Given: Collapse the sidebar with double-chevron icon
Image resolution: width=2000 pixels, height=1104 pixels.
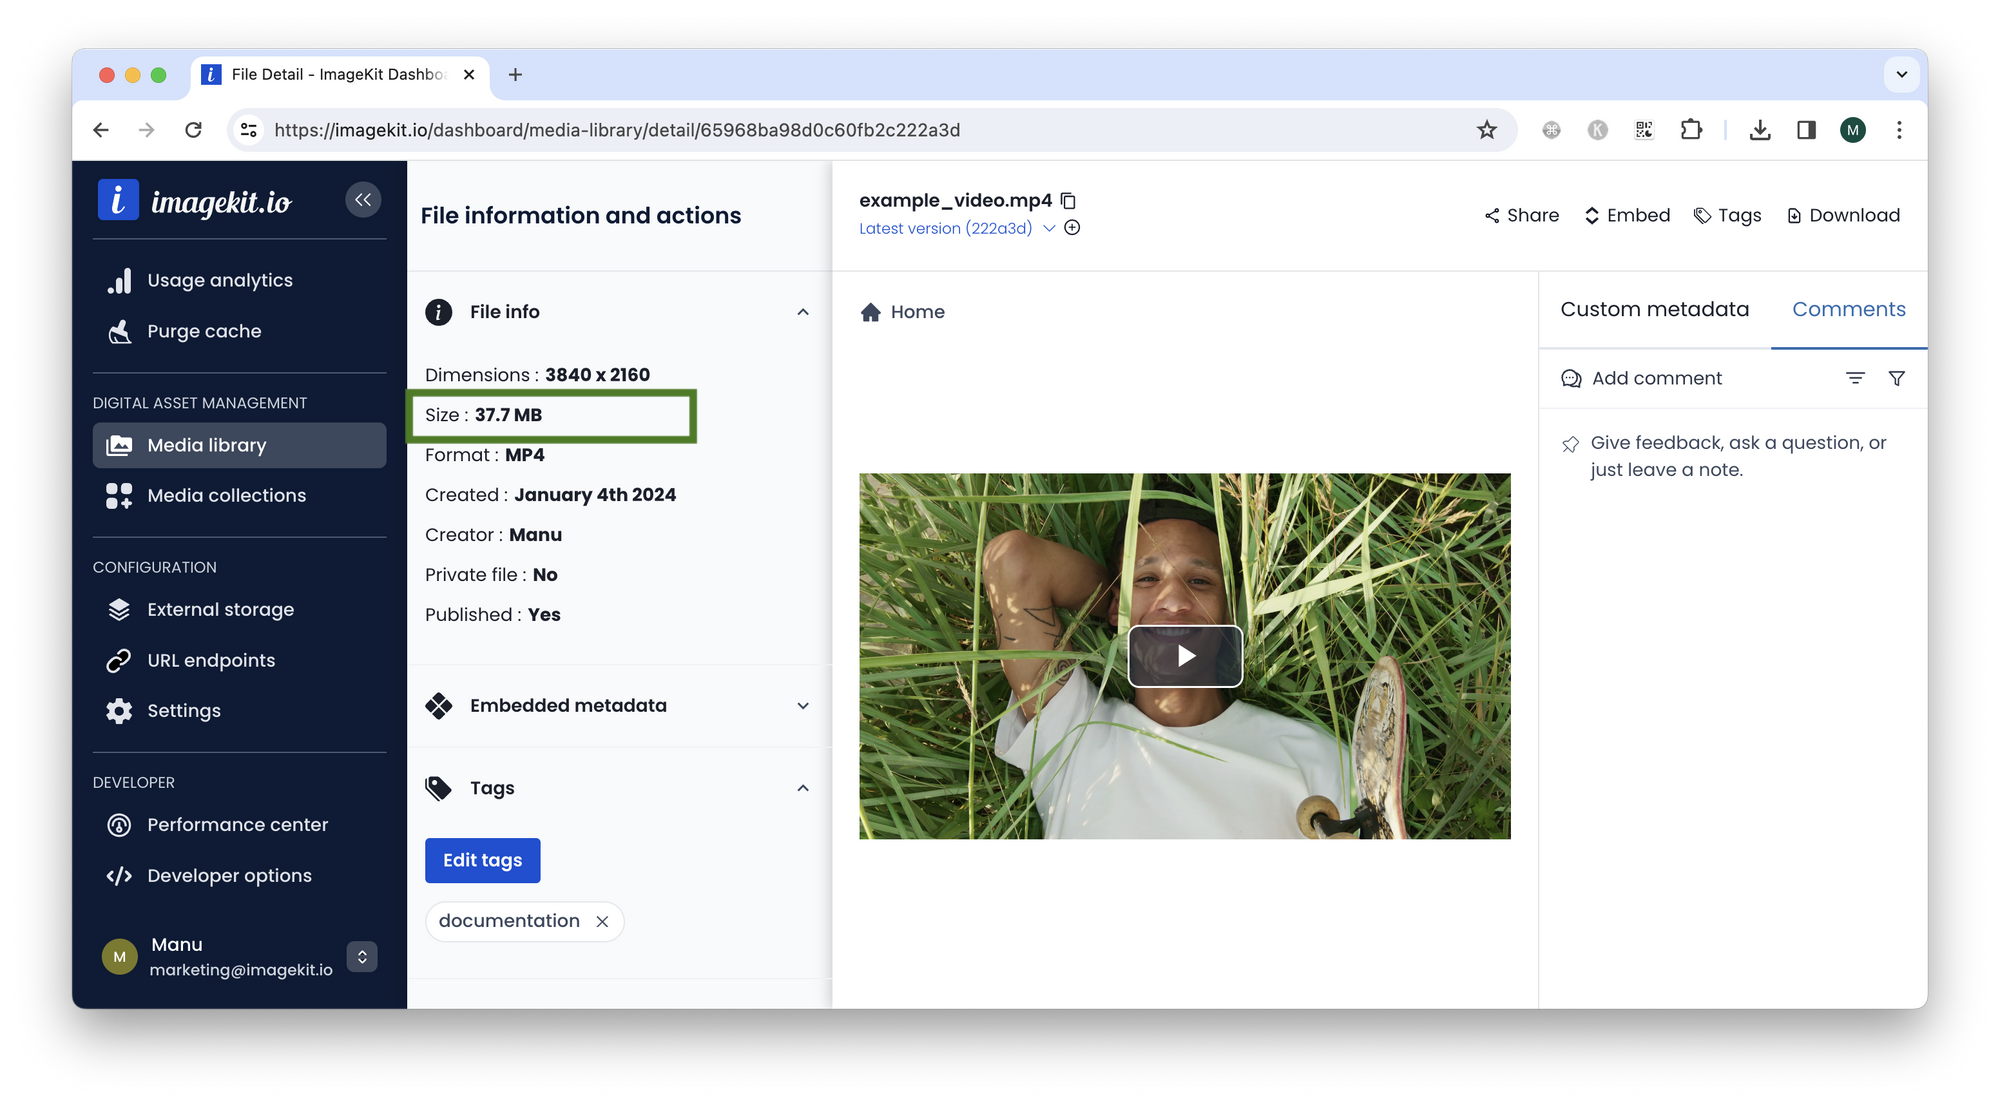Looking at the screenshot, I should click(363, 200).
